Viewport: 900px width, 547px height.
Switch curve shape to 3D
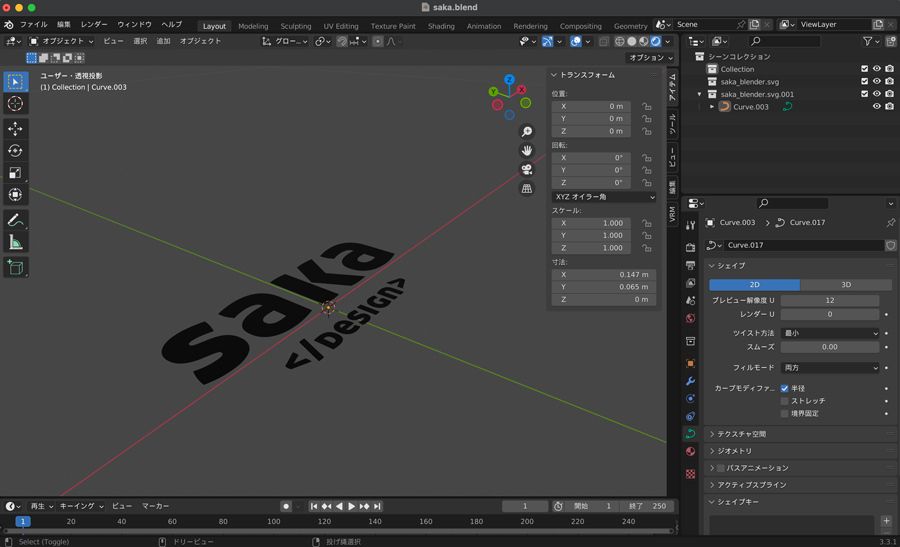tap(845, 285)
